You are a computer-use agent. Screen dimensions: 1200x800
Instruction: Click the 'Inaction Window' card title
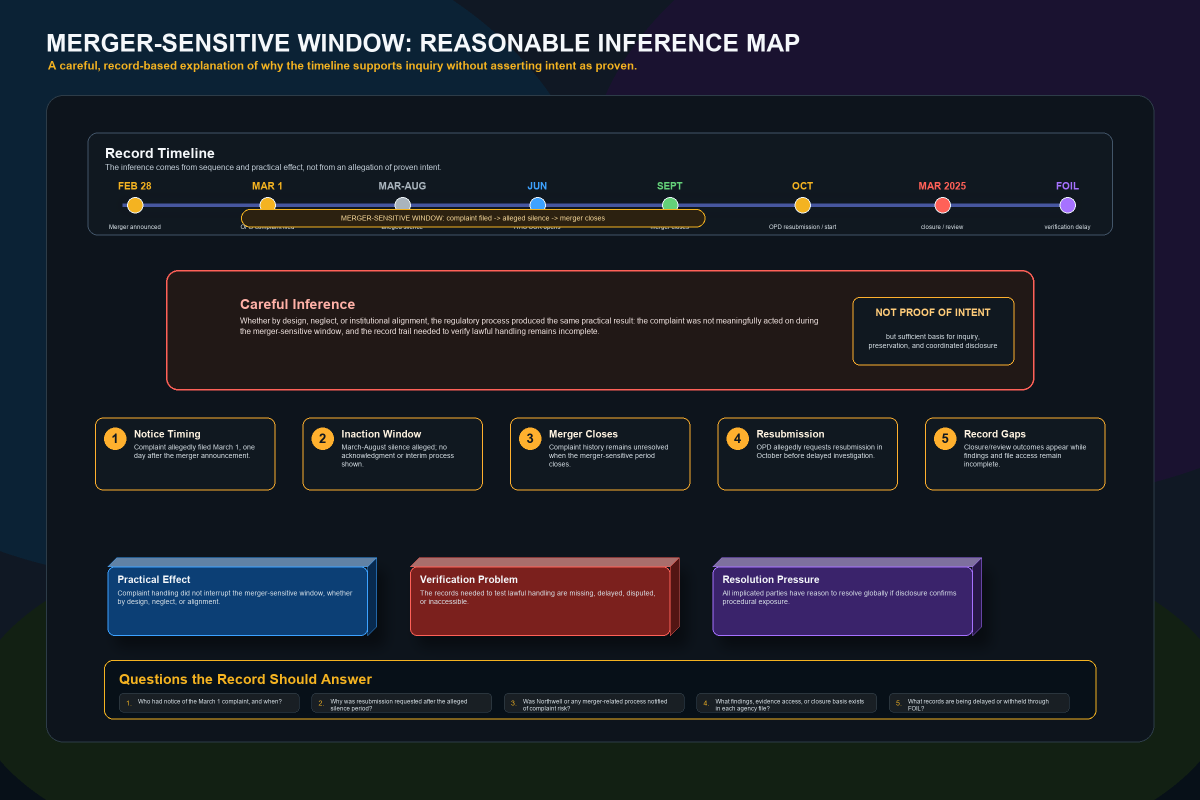pyautogui.click(x=381, y=434)
